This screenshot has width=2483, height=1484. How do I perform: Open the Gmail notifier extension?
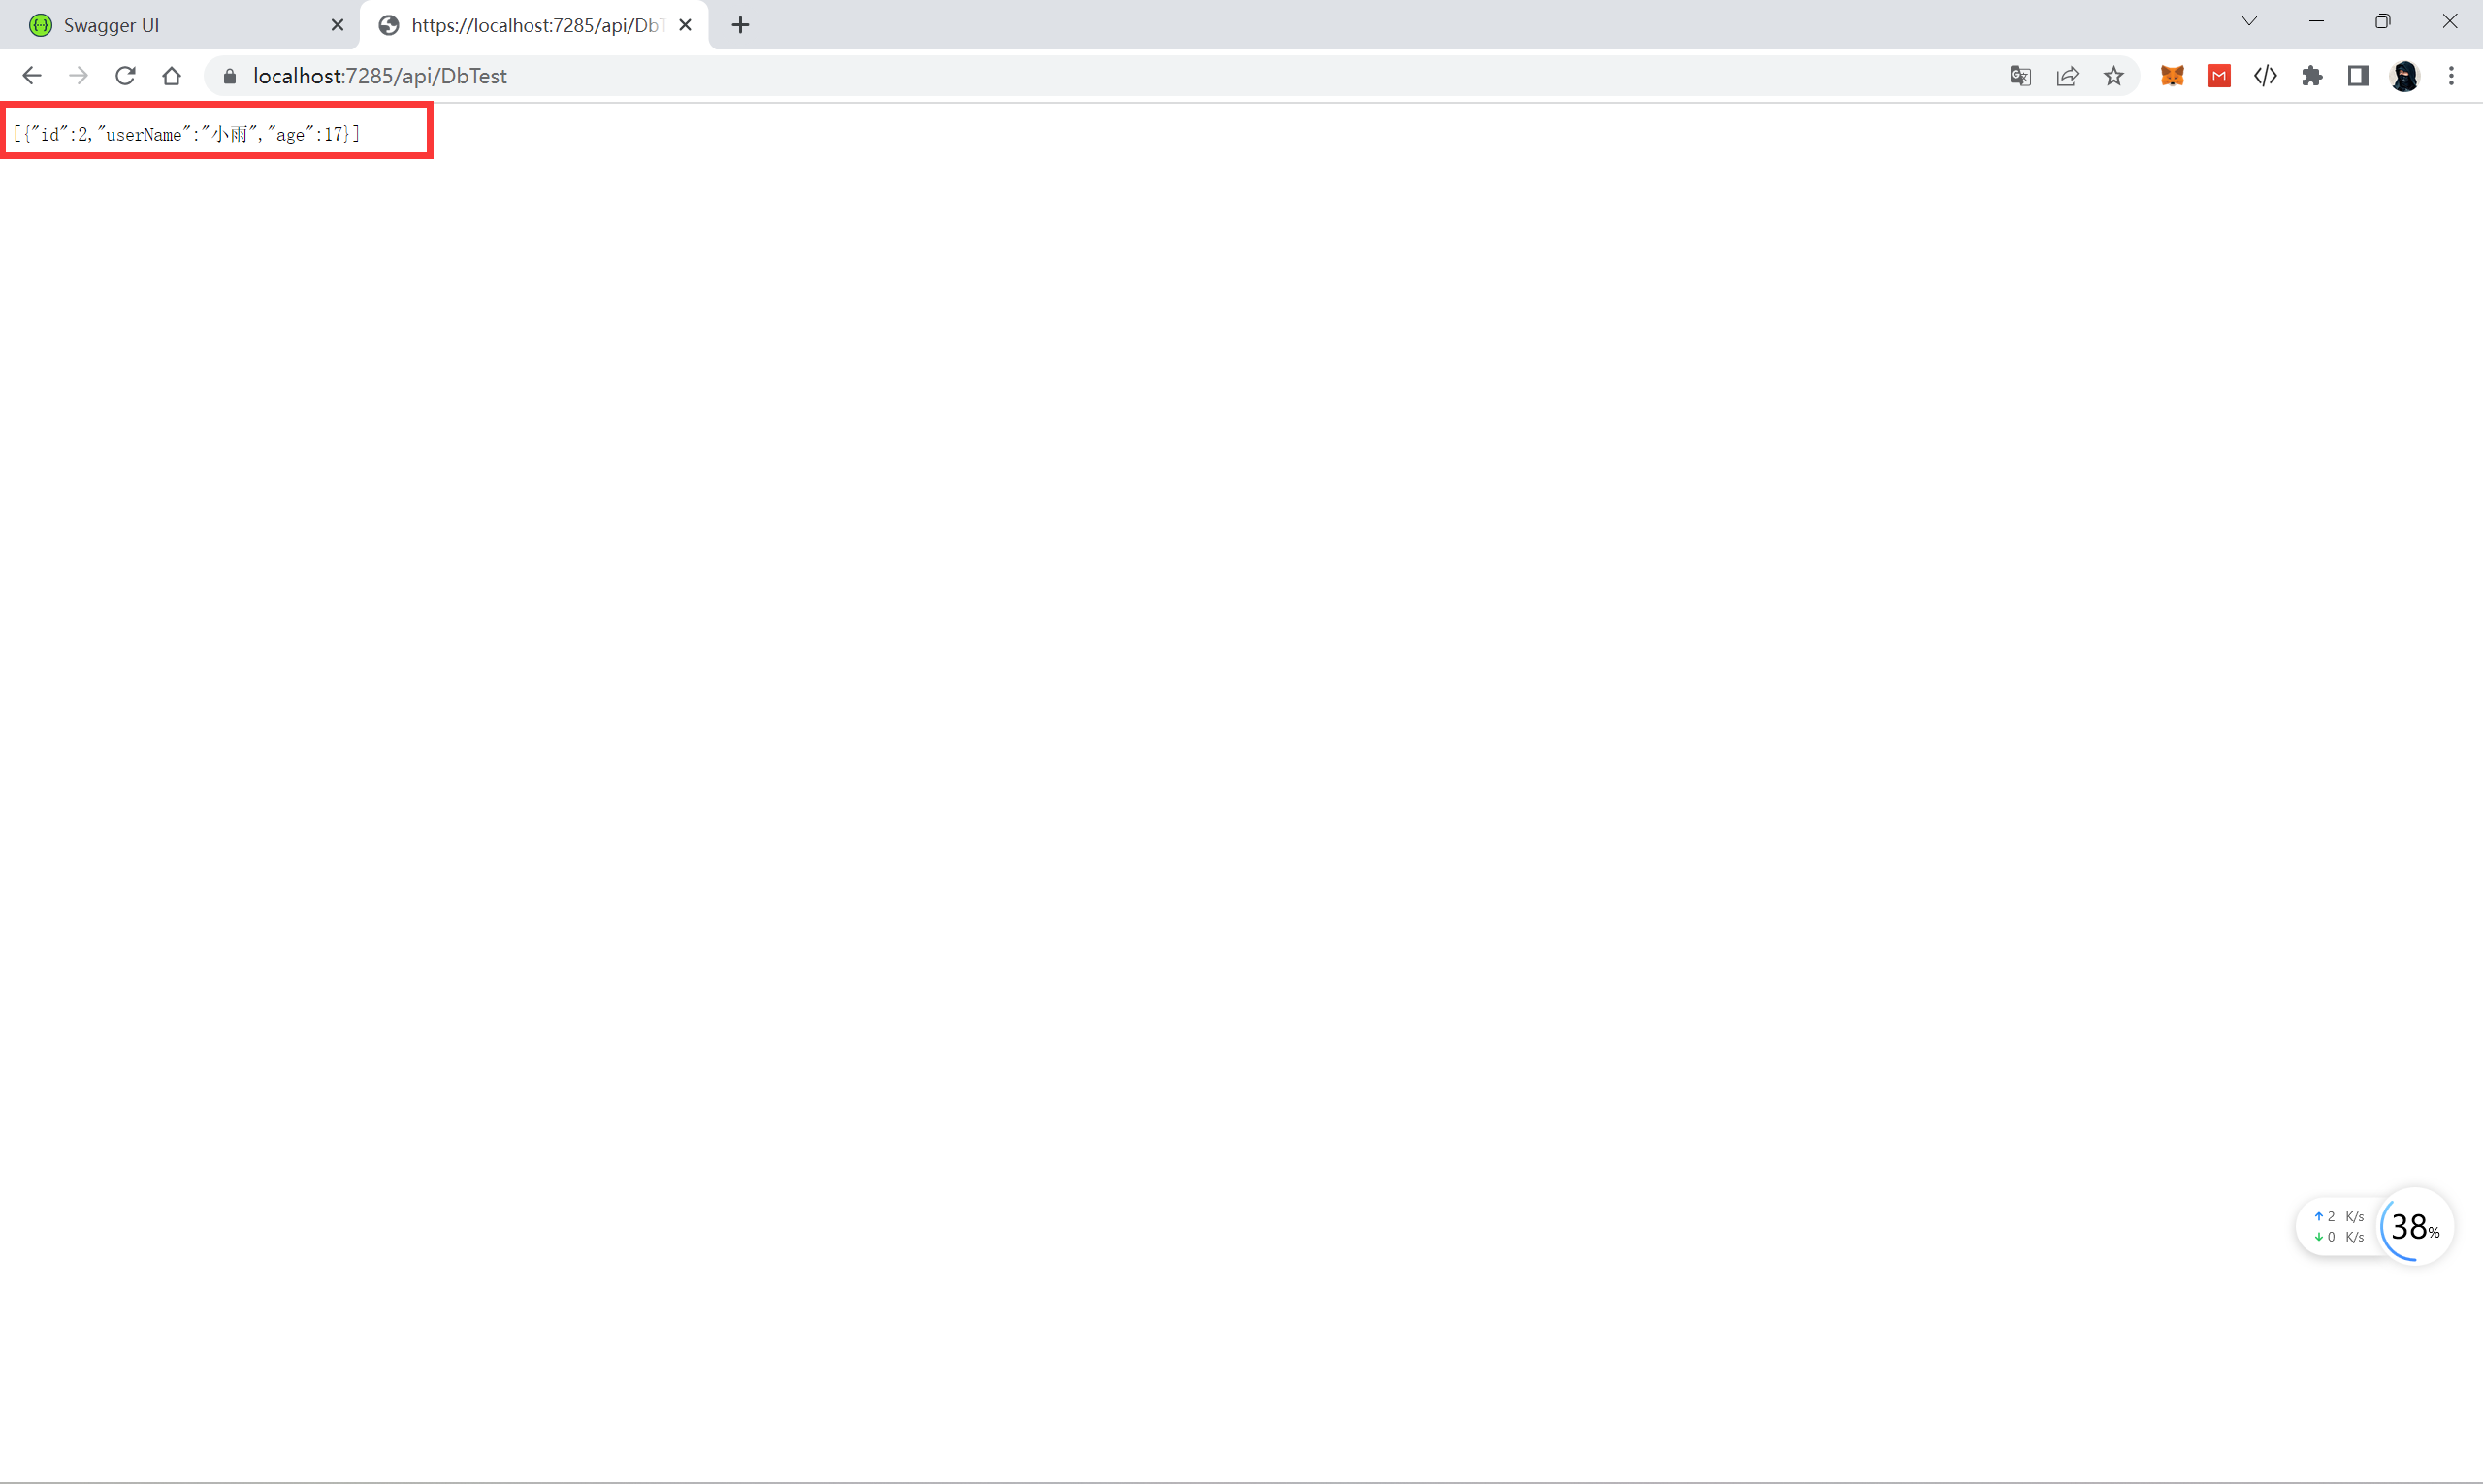[2218, 75]
